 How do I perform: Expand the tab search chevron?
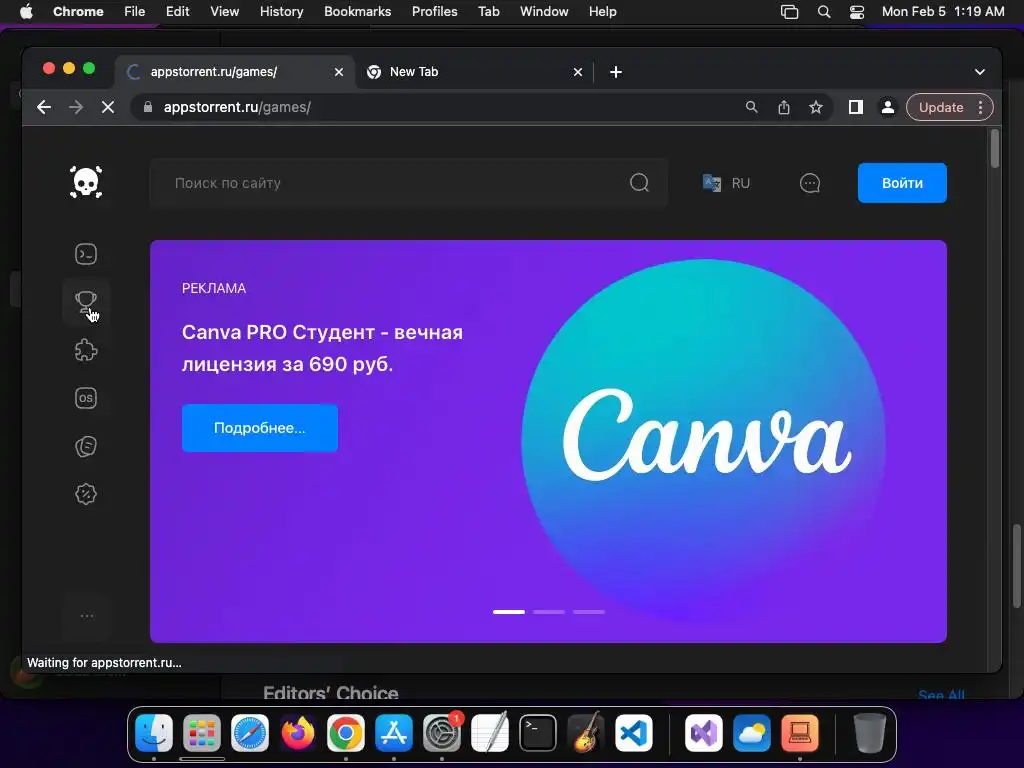coord(980,72)
